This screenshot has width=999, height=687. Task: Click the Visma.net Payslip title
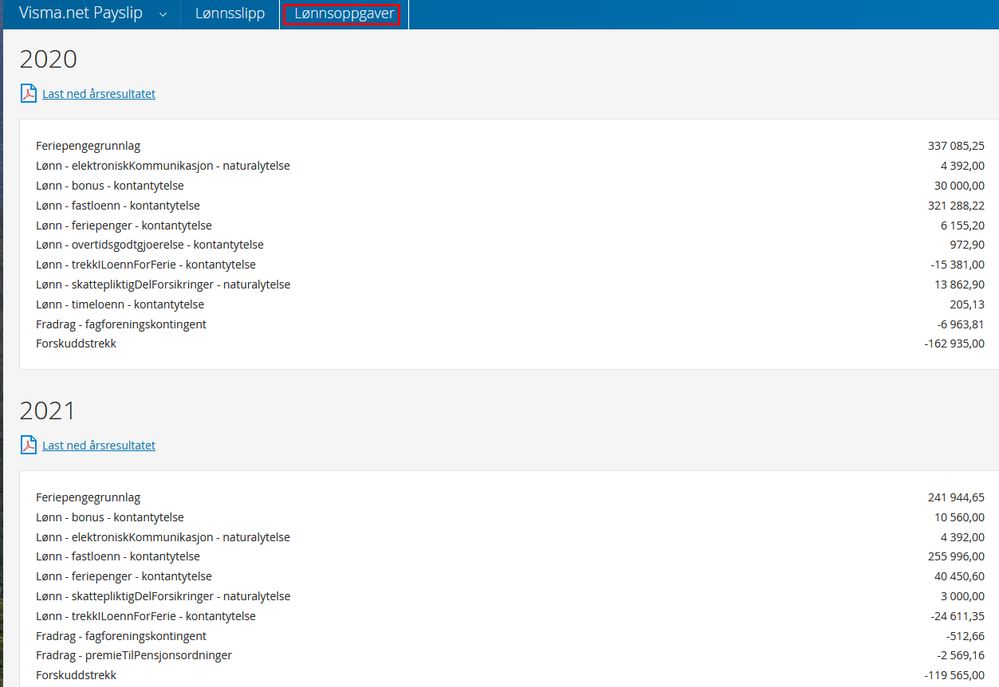(x=81, y=13)
